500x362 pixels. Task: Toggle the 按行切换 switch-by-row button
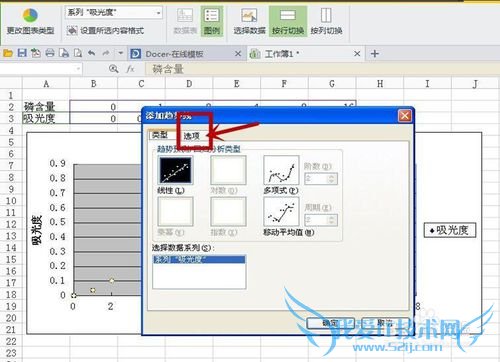click(288, 21)
